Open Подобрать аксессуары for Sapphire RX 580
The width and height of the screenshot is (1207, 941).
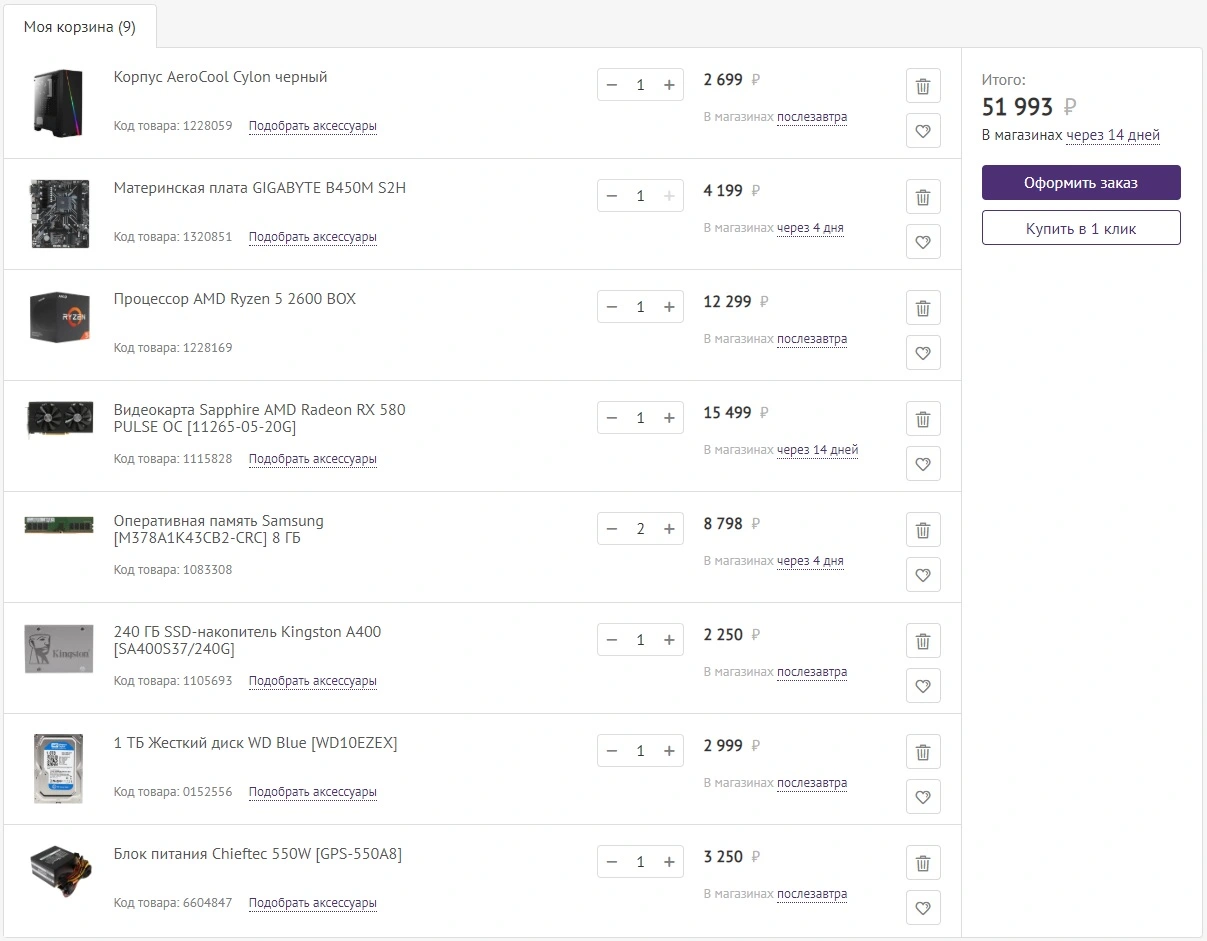click(x=313, y=459)
